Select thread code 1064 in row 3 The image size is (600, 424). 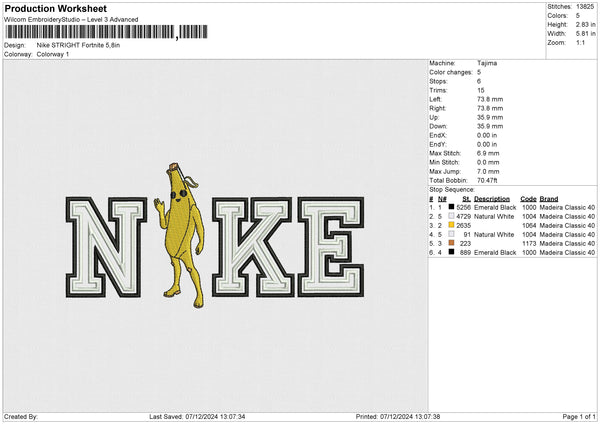[x=529, y=225]
